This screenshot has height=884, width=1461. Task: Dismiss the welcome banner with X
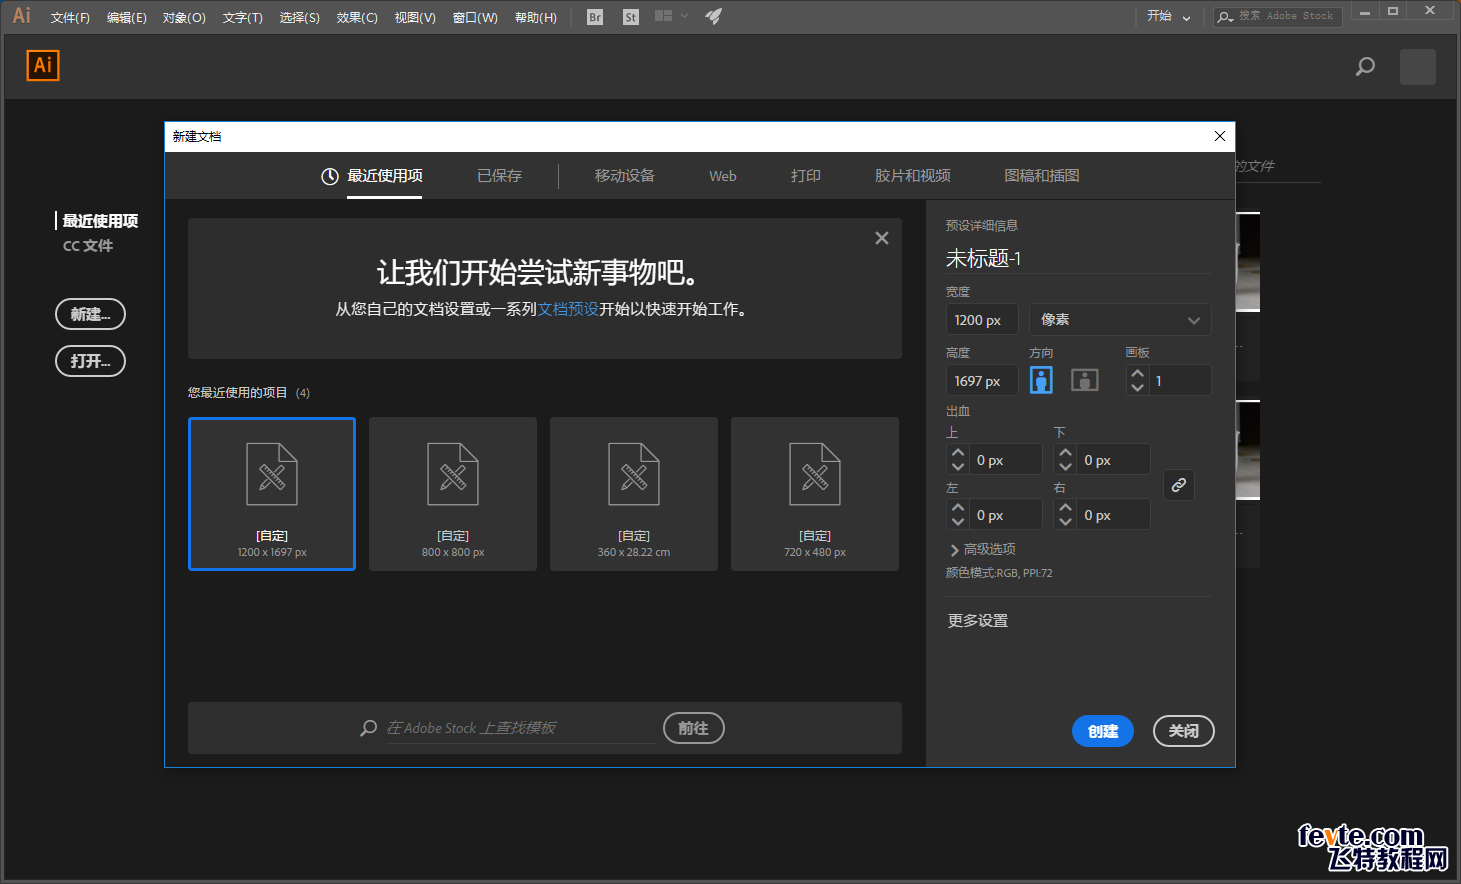coord(882,238)
